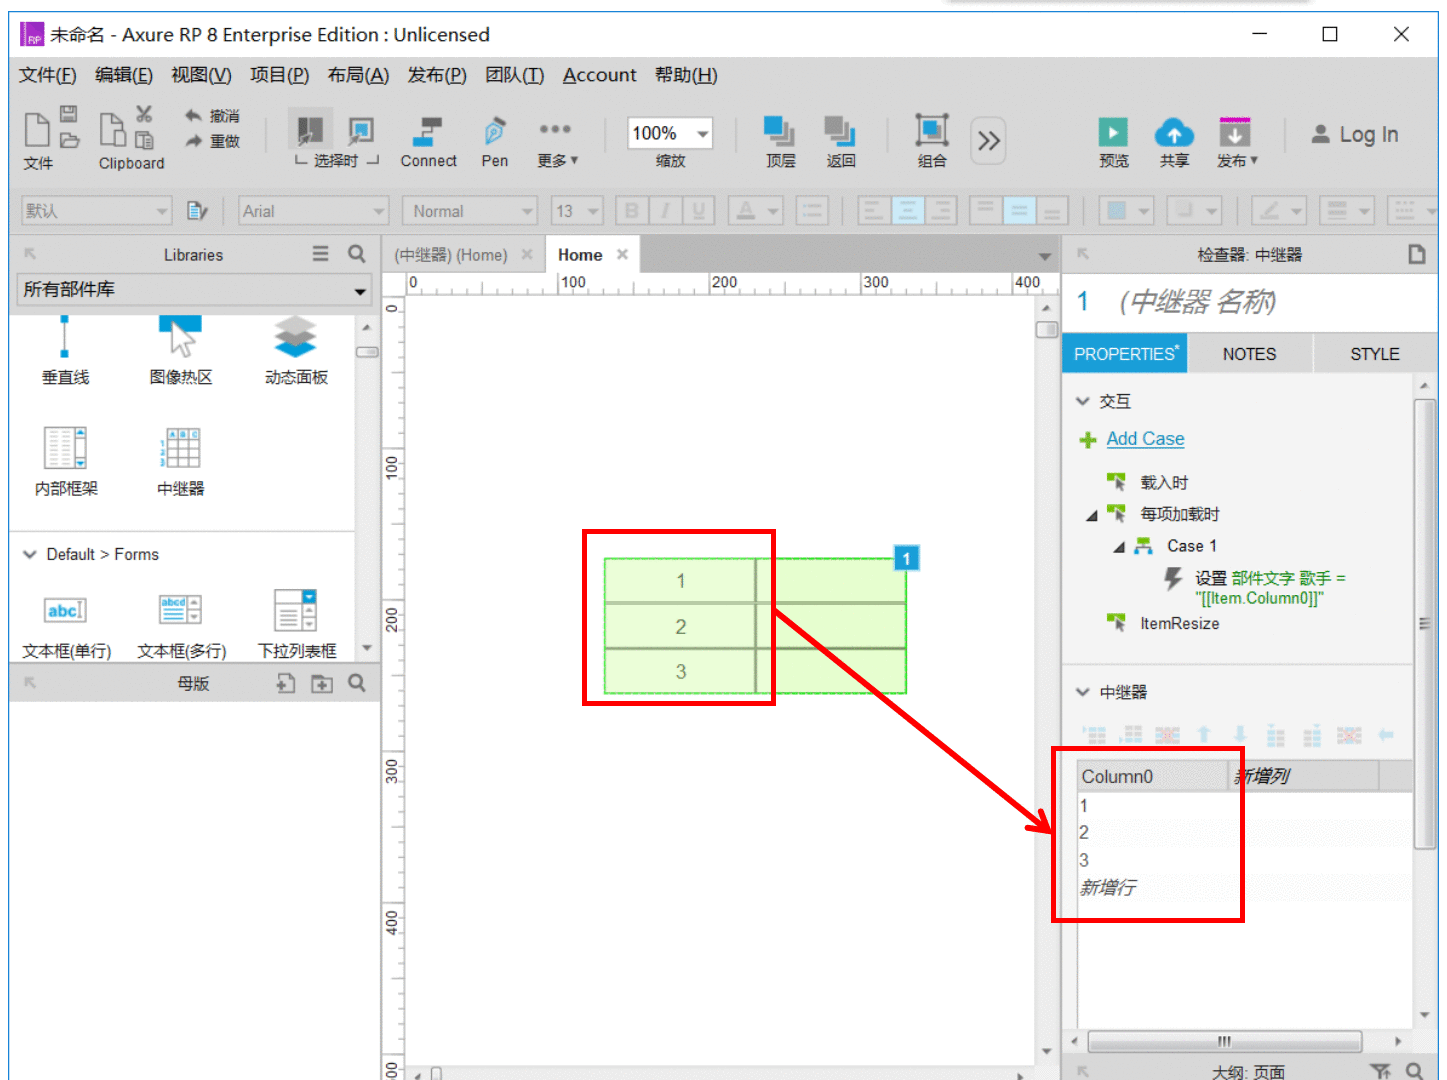Open the 文件 menu
Viewport: 1447px width, 1080px height.
[47, 75]
